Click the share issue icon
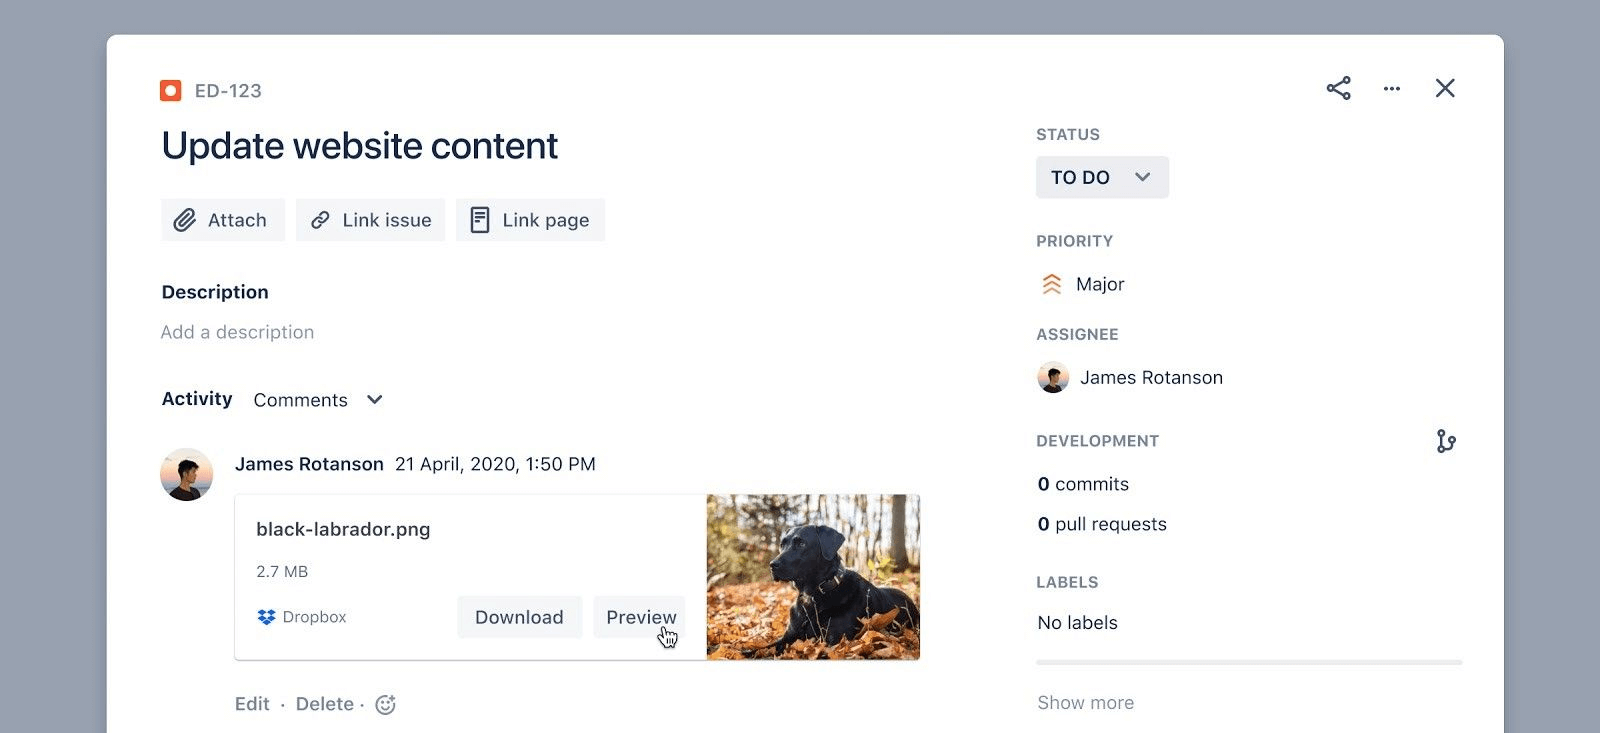Screen dimensions: 1600x733 pyautogui.click(x=1338, y=89)
